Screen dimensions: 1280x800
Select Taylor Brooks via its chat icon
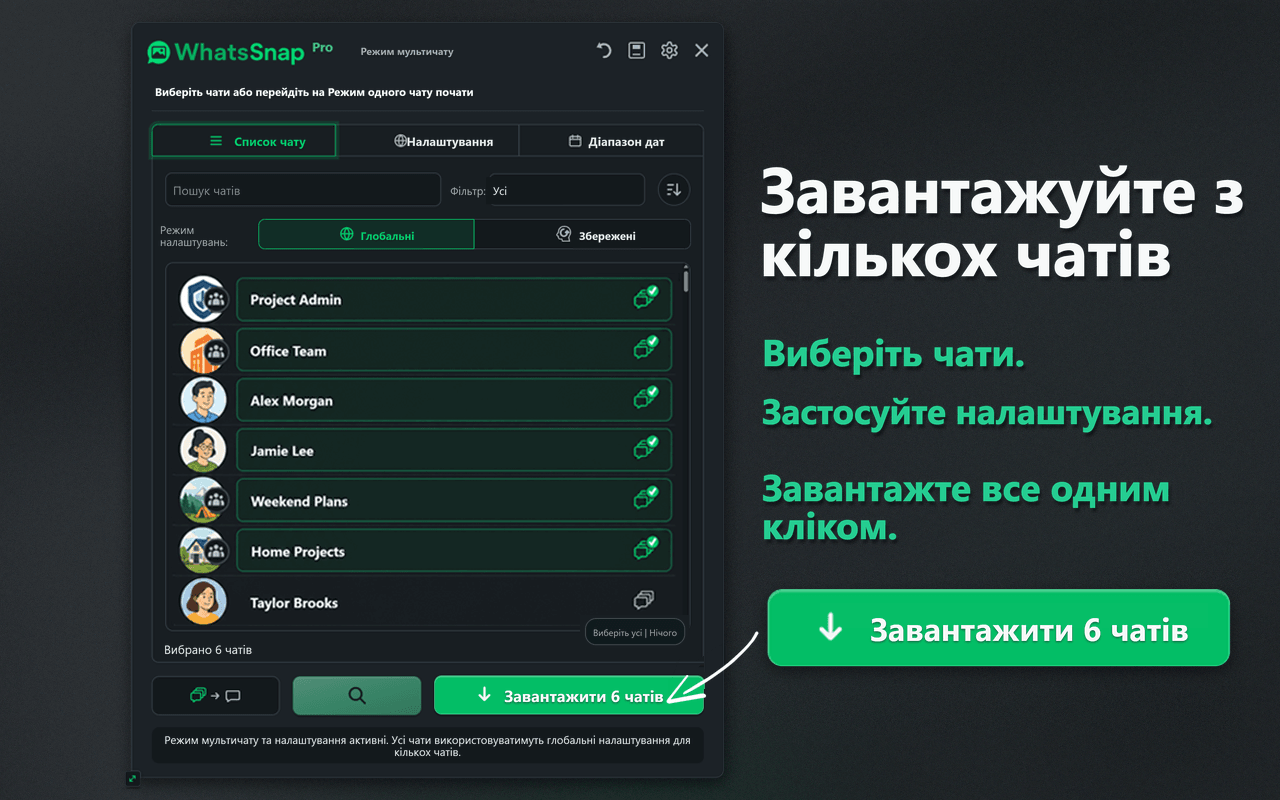[x=644, y=600]
